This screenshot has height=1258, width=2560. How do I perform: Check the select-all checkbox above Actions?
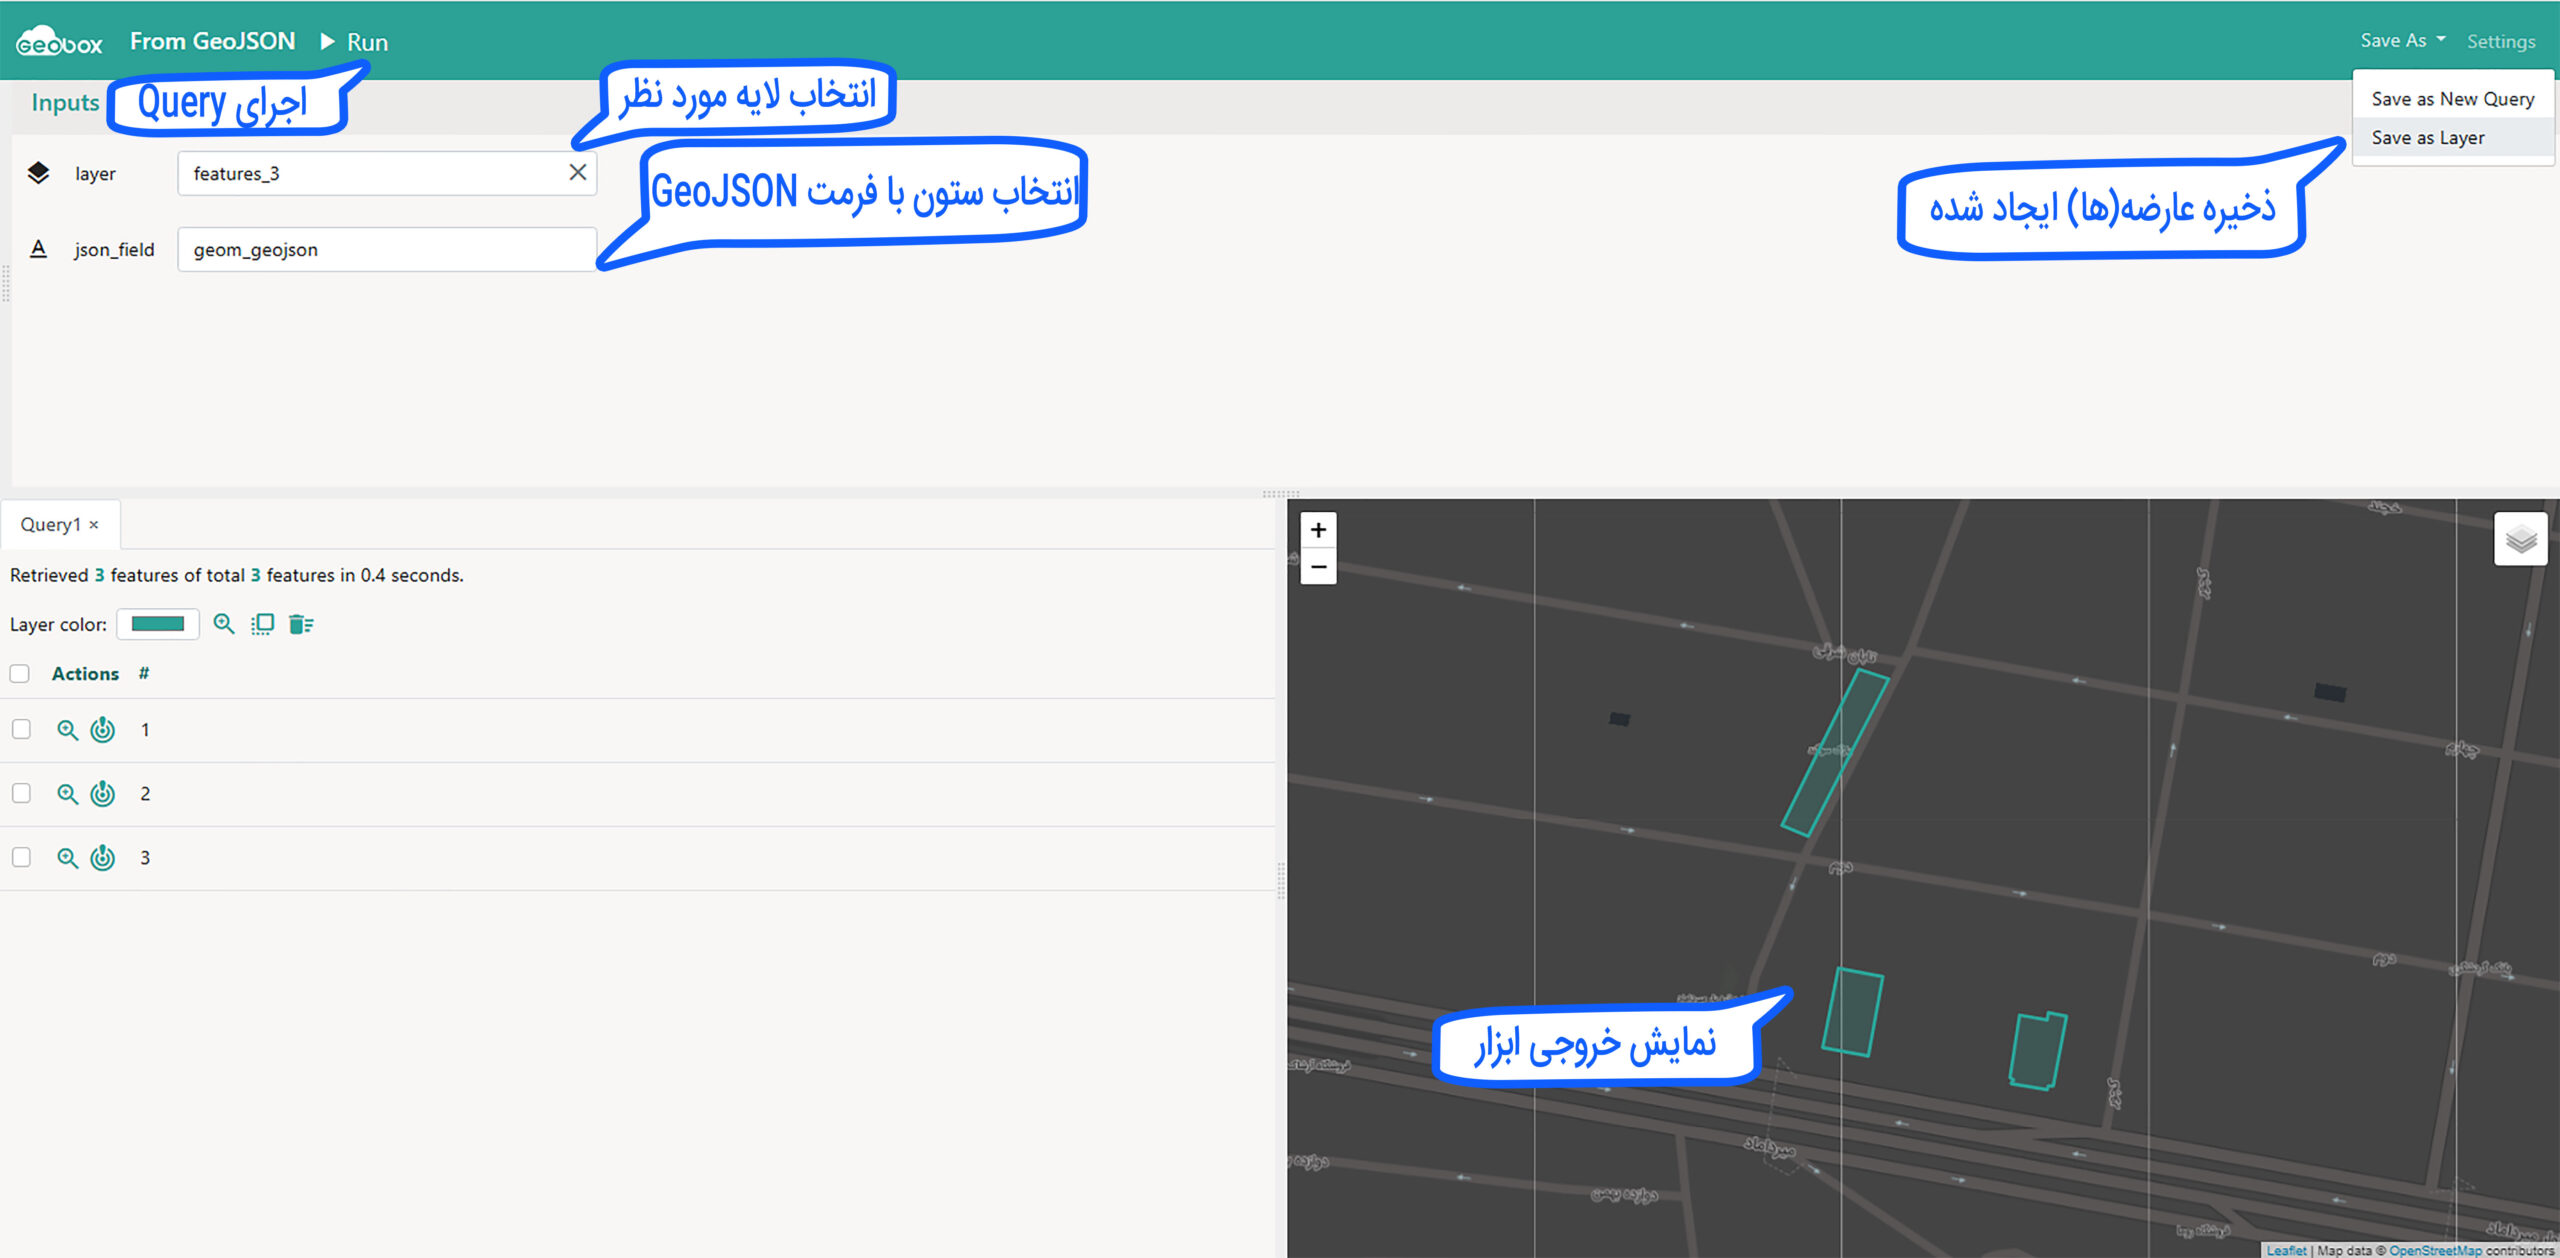[20, 673]
